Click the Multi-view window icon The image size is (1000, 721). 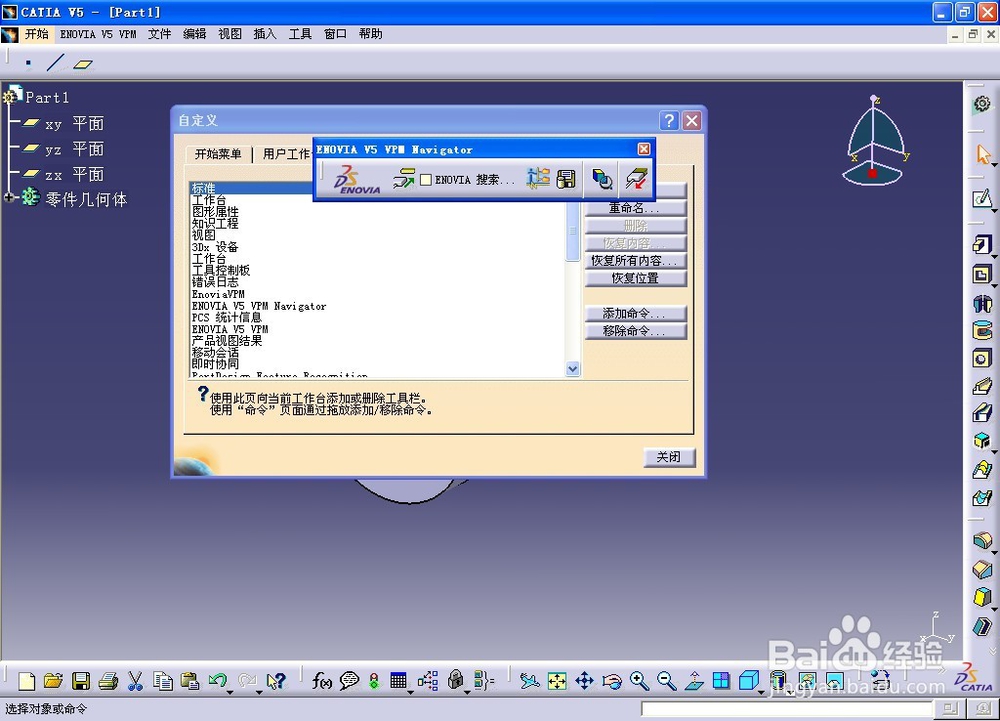tap(721, 681)
